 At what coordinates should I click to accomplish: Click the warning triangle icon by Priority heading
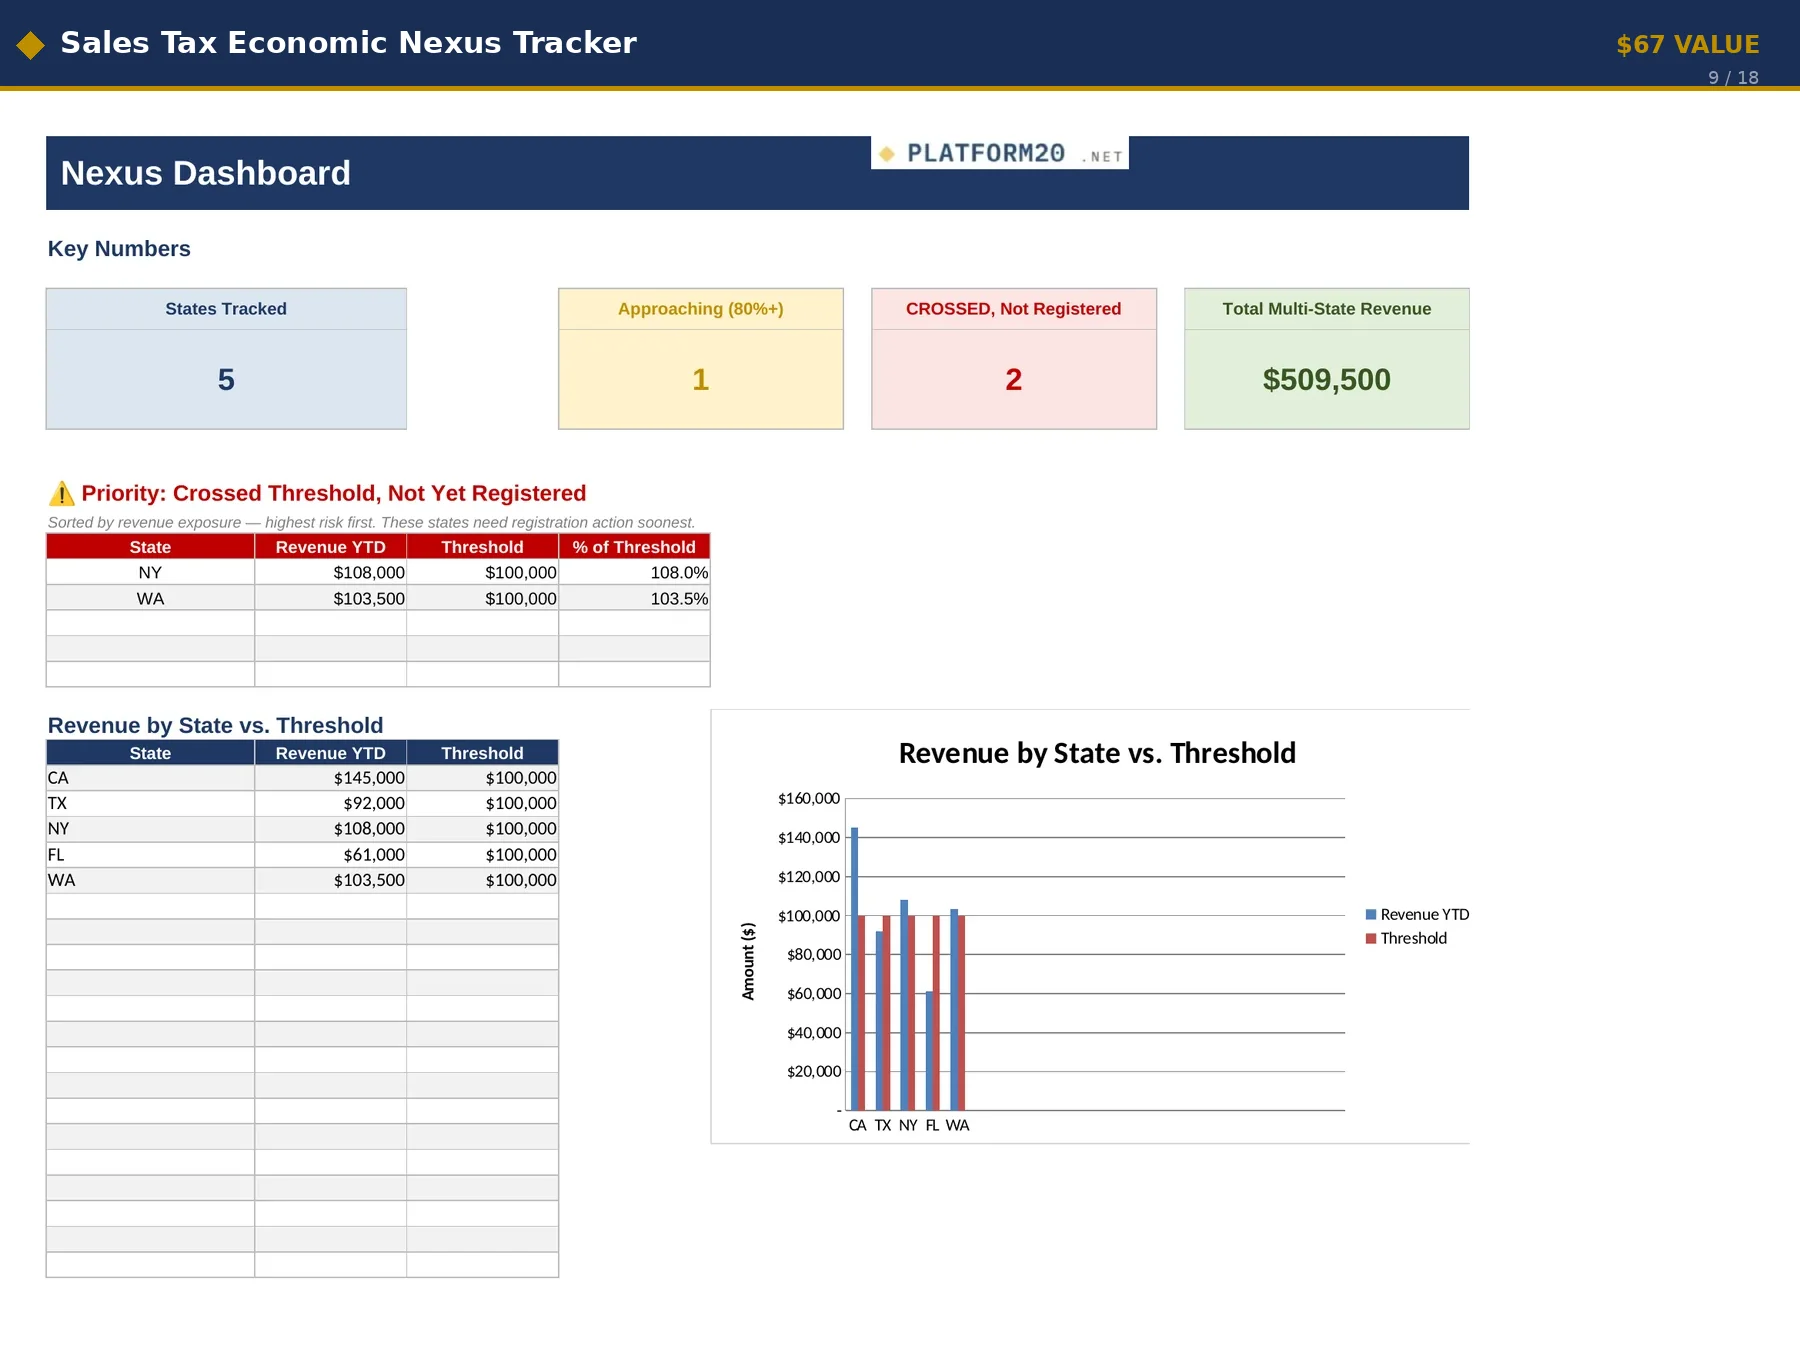(x=61, y=494)
